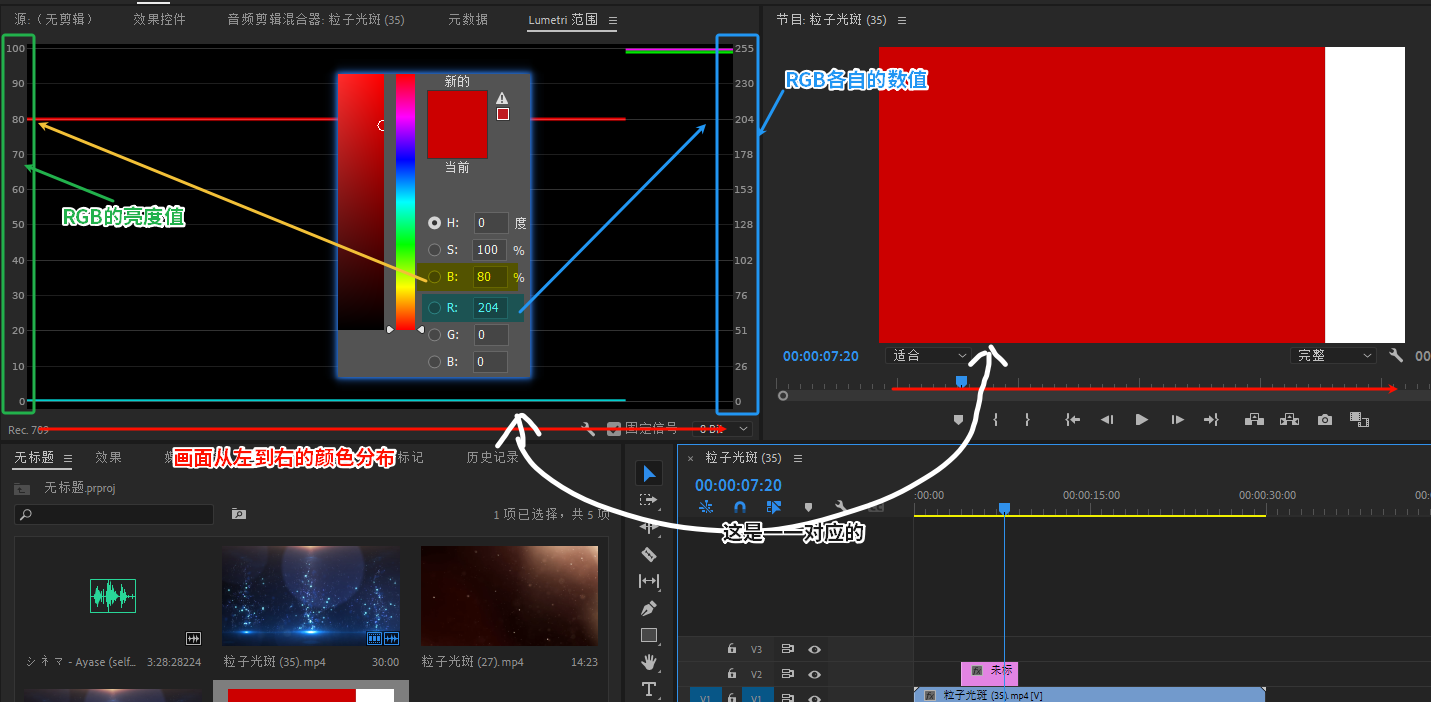The height and width of the screenshot is (702, 1431).
Task: Click the 新的 color swatch
Action: (x=457, y=108)
